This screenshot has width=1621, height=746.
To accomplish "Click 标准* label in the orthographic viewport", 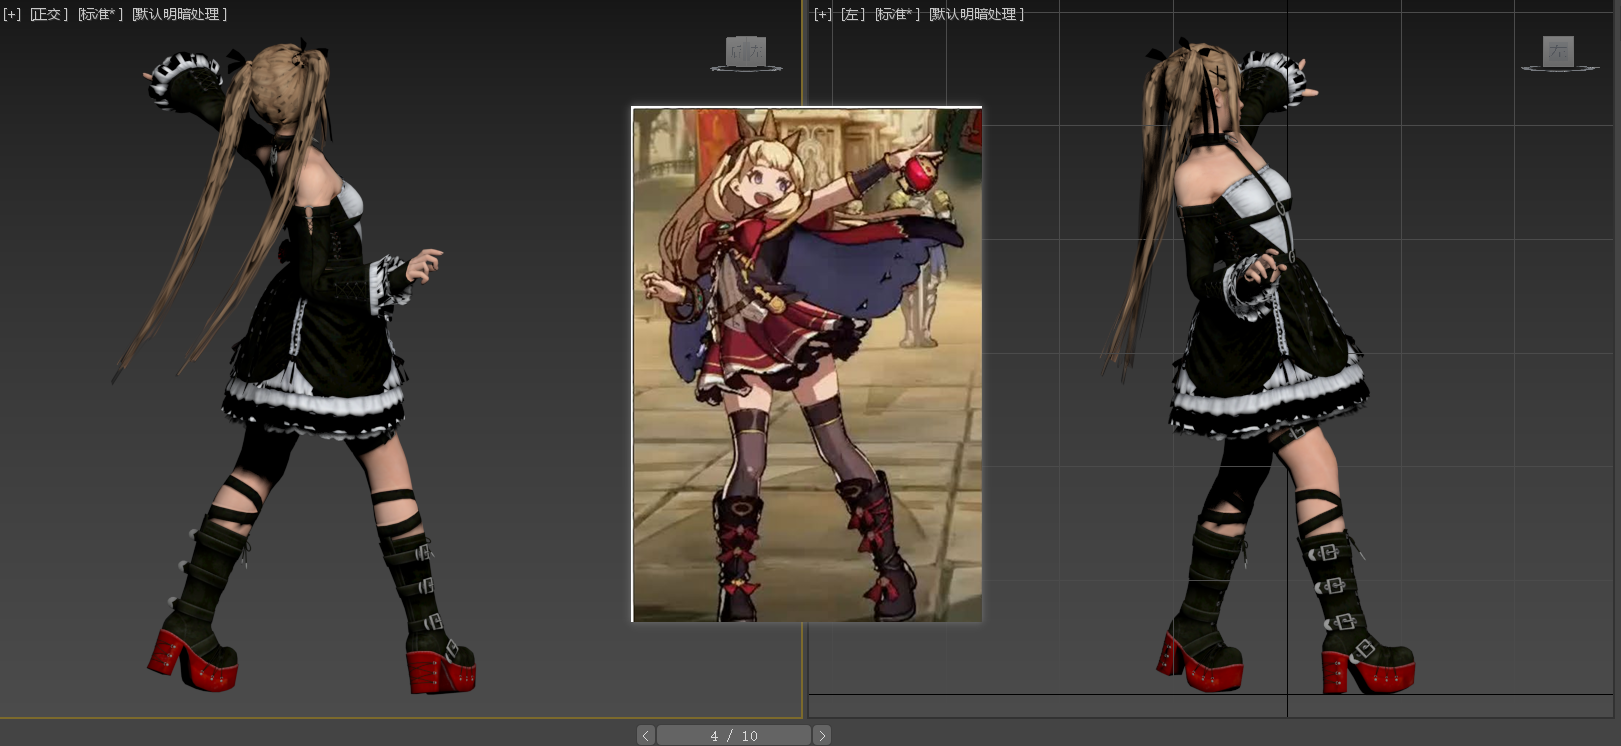I will pyautogui.click(x=100, y=14).
